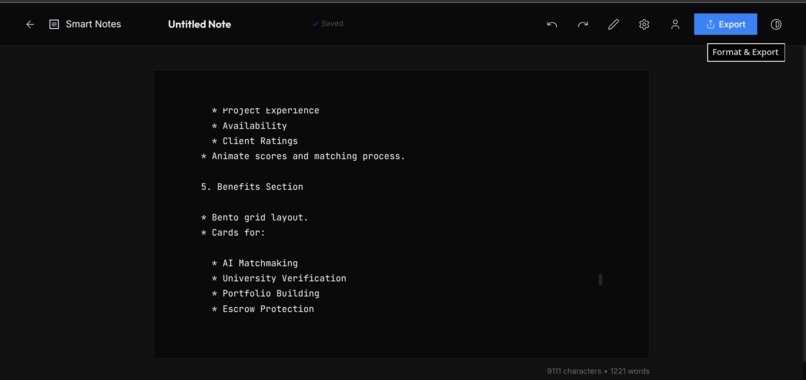The width and height of the screenshot is (806, 380).
Task: Click the Saved status indicator
Action: [327, 24]
